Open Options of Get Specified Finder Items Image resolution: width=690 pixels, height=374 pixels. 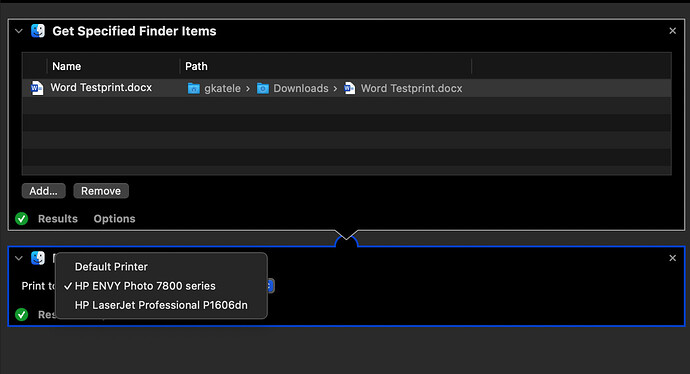pyautogui.click(x=114, y=219)
